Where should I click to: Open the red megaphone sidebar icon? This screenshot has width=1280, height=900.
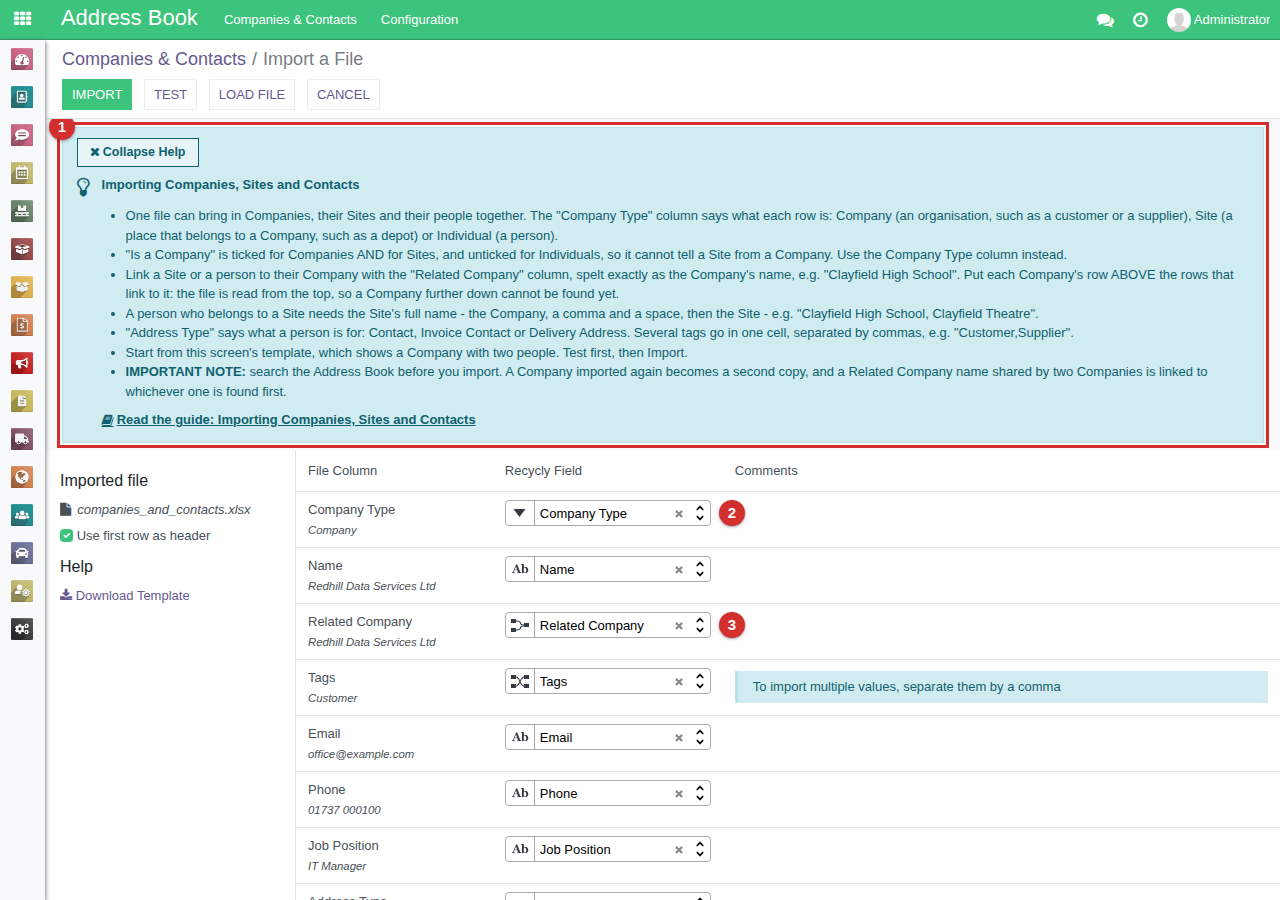(22, 363)
